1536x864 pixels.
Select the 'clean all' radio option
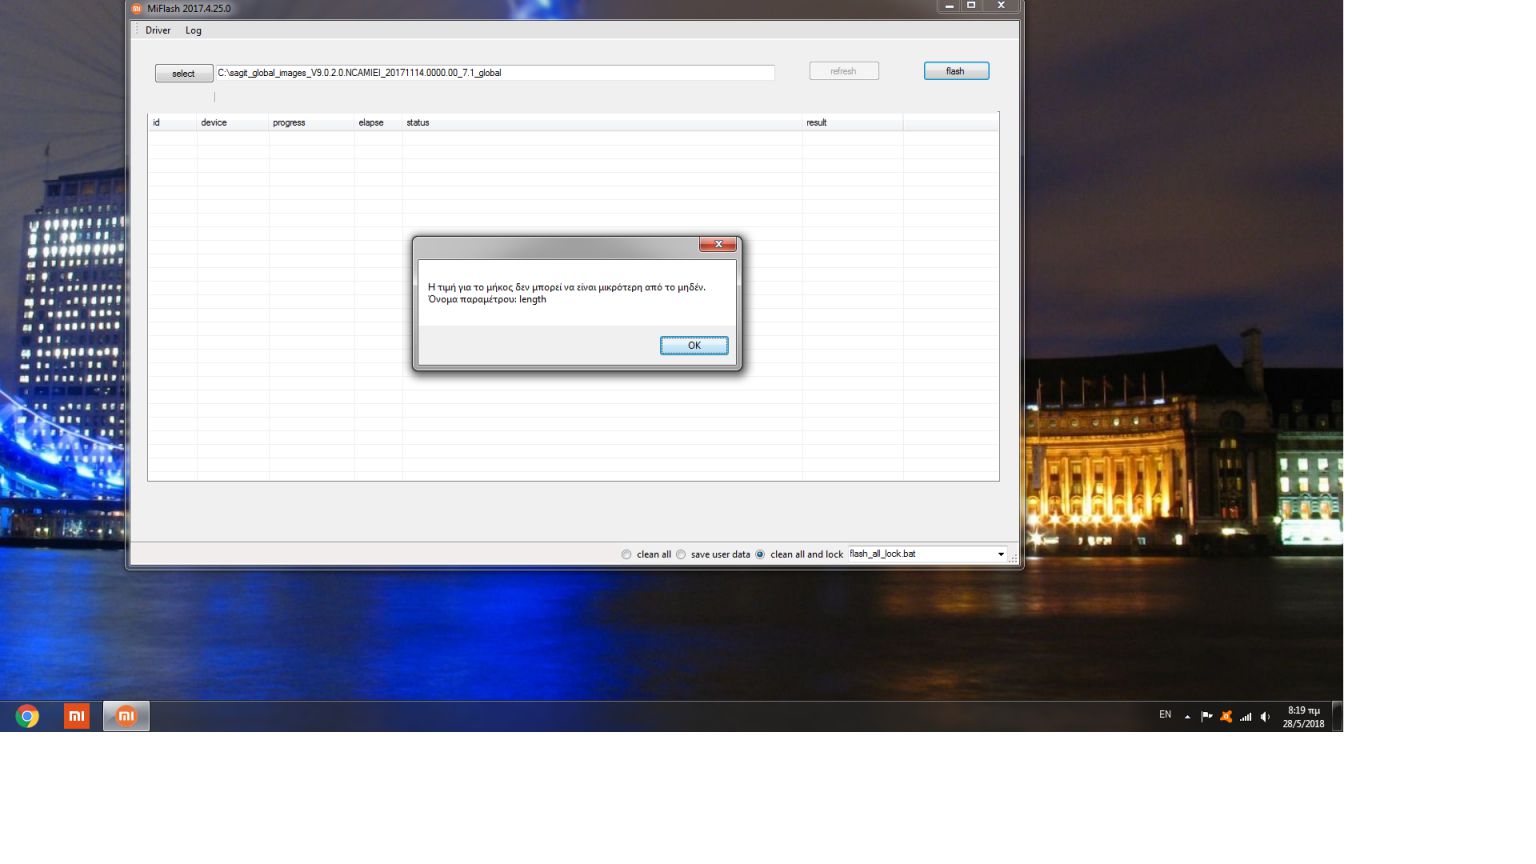tap(646, 555)
